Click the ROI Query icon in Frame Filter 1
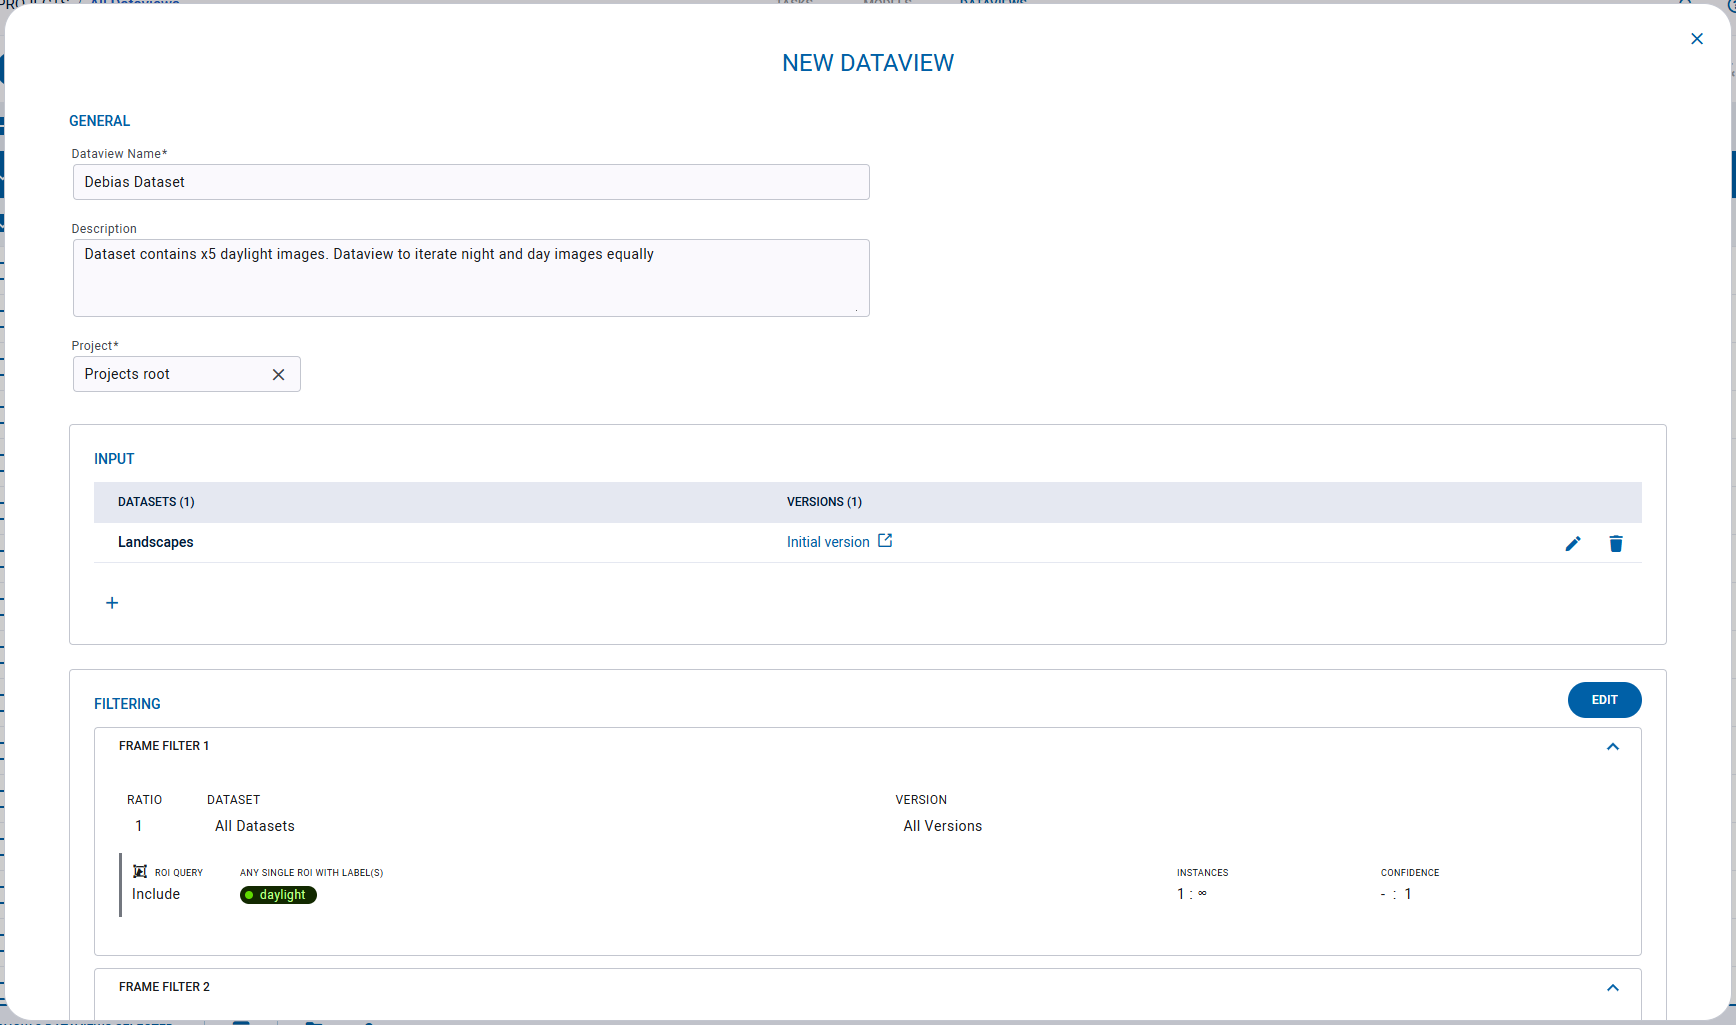1736x1025 pixels. 142,871
